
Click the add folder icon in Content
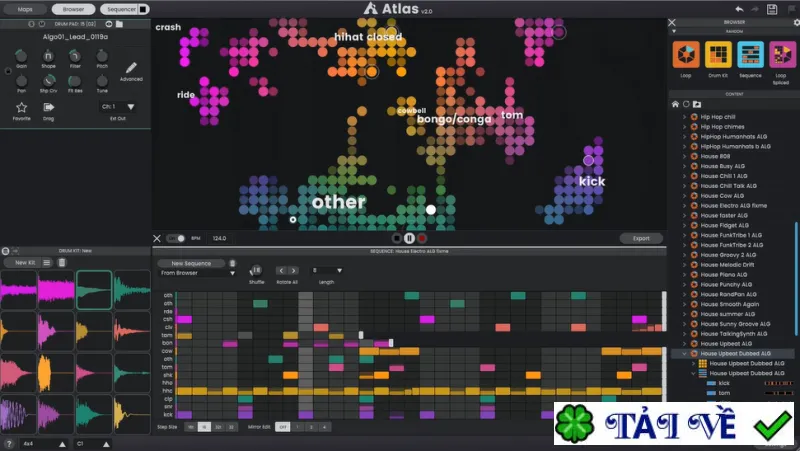(697, 104)
